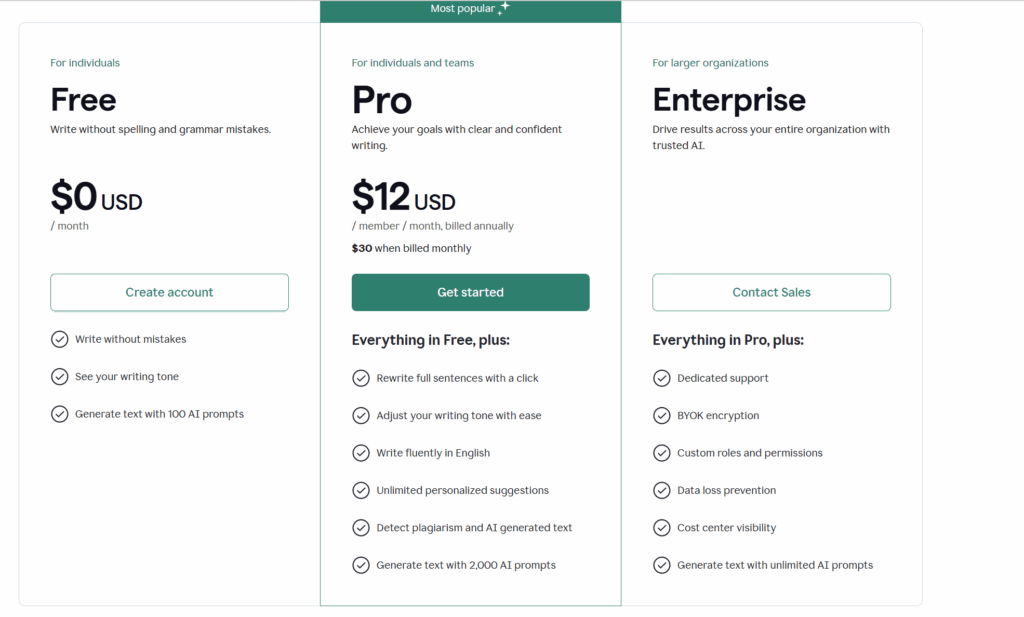
Task: Click checkmark beside Data loss prevention
Action: tap(662, 490)
